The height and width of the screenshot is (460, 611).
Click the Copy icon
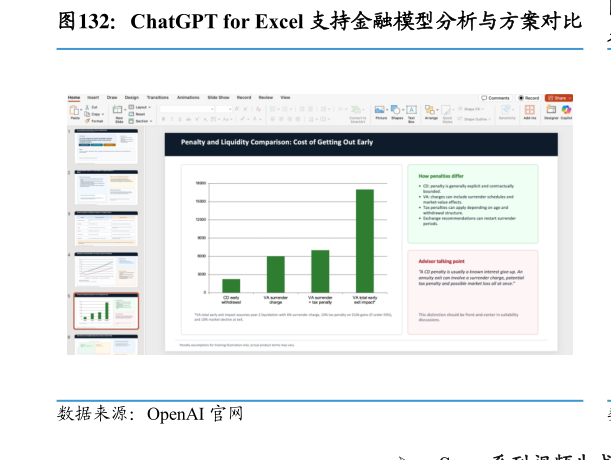pyautogui.click(x=87, y=114)
